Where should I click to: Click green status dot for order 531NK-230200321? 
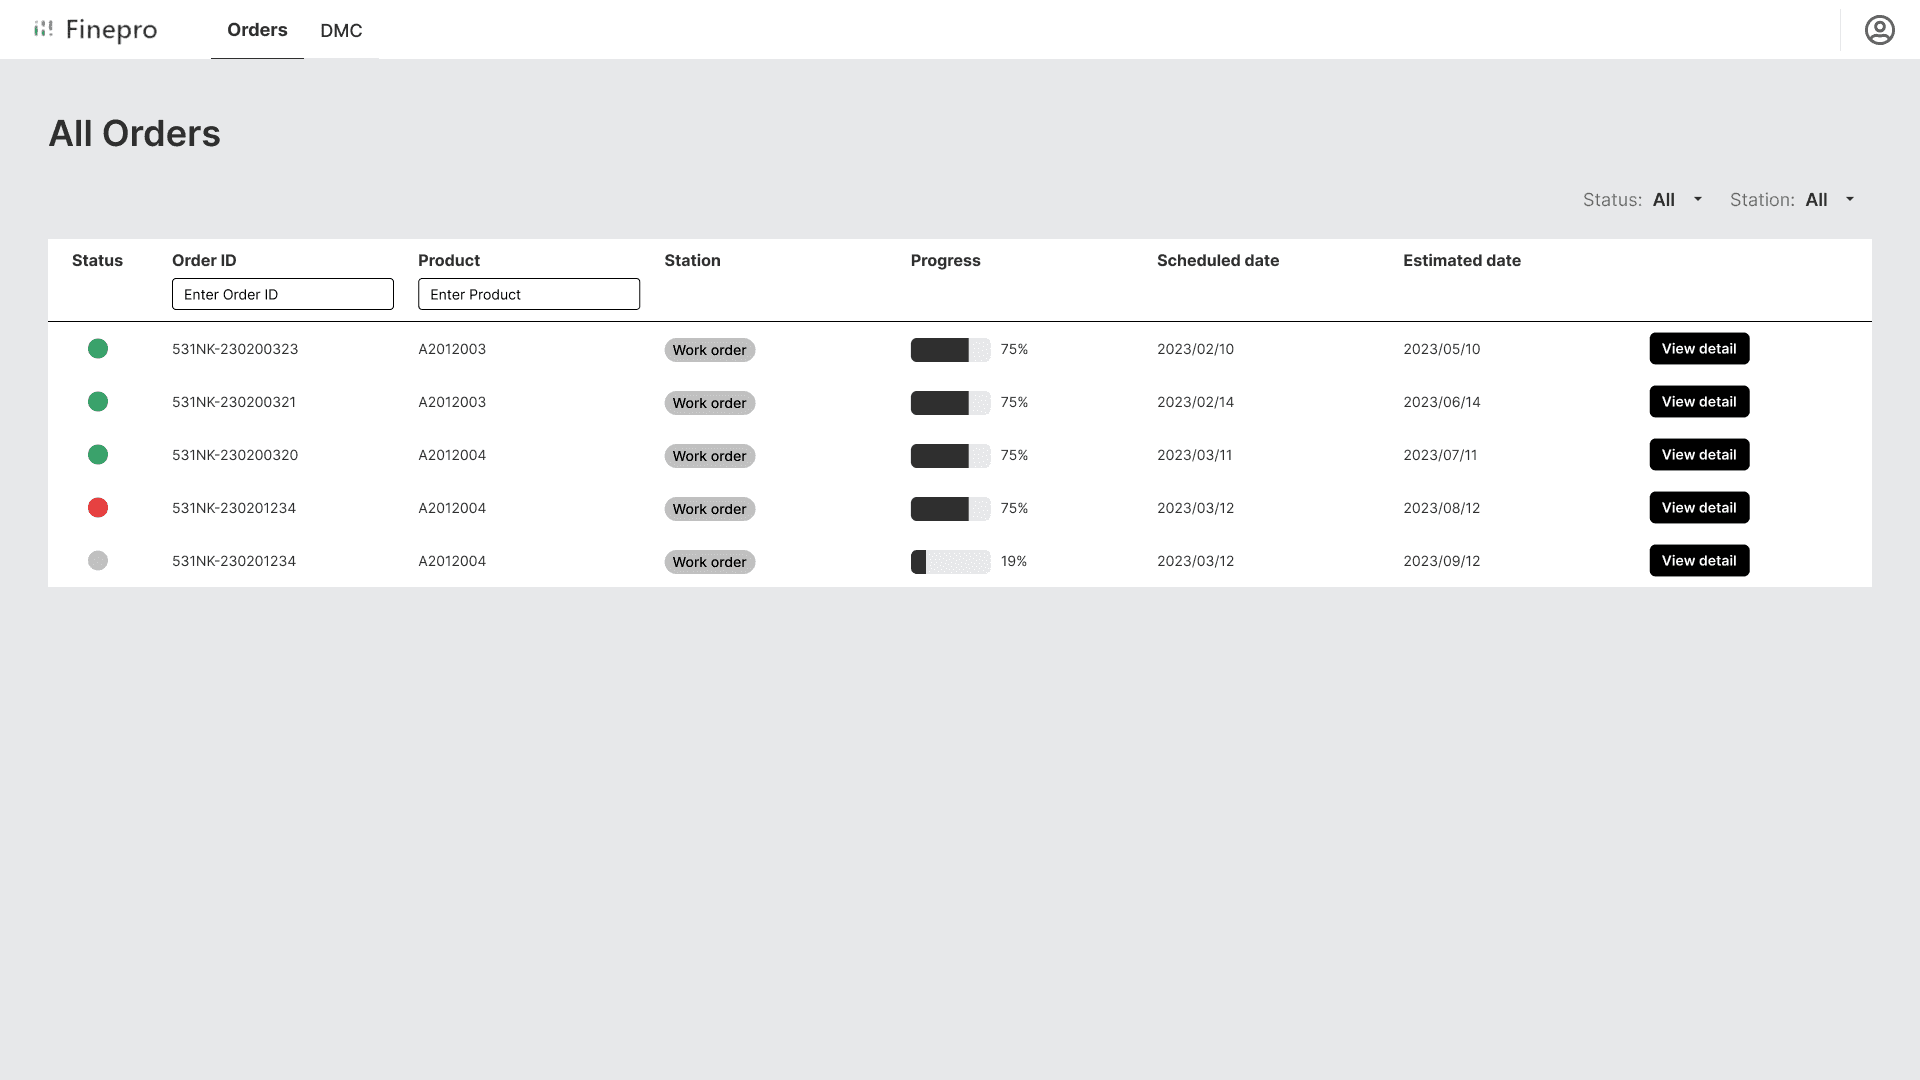(x=98, y=402)
